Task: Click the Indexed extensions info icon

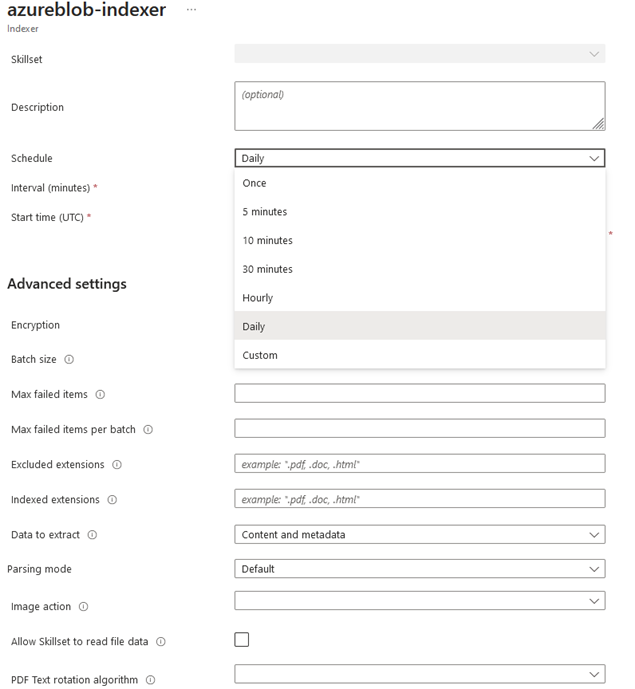Action: tap(112, 499)
